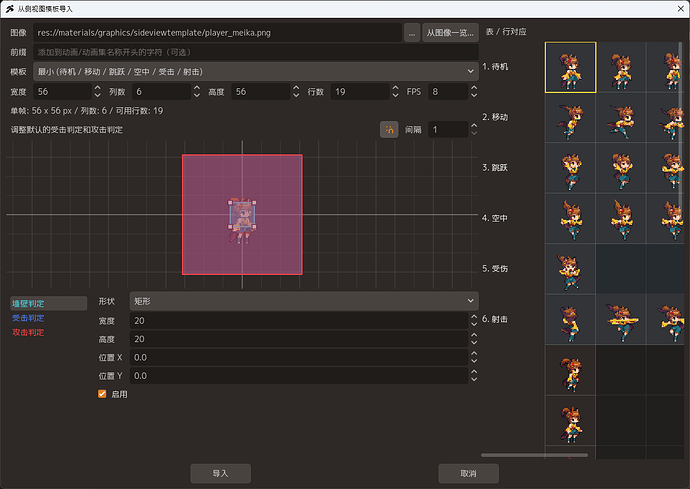Click the '6. 射击' row label
This screenshot has width=690, height=489.
point(495,319)
